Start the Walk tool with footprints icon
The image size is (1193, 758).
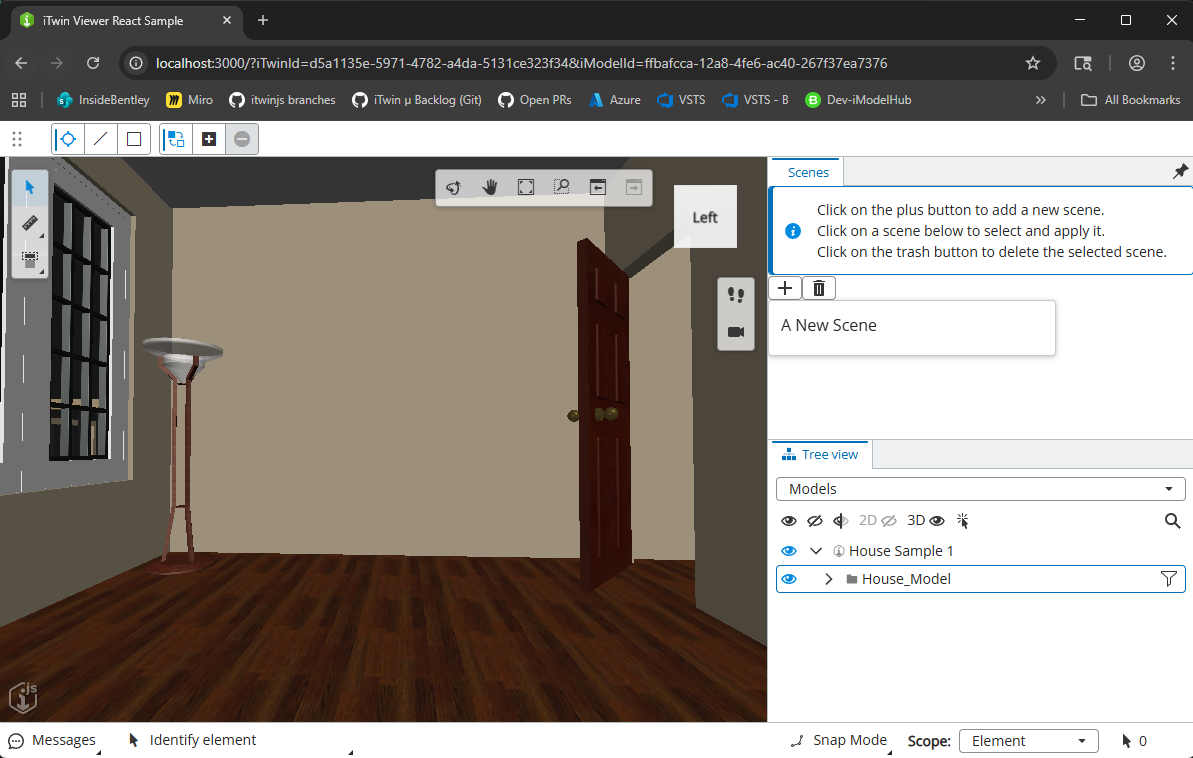[x=736, y=295]
